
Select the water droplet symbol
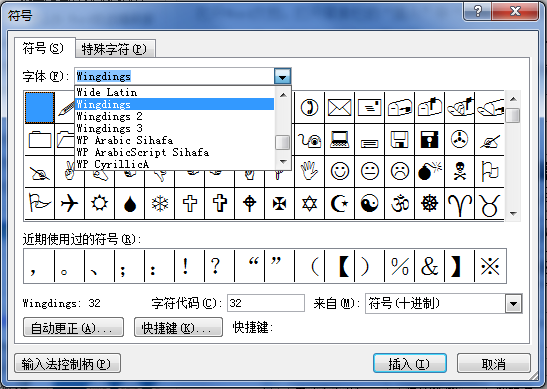129,203
